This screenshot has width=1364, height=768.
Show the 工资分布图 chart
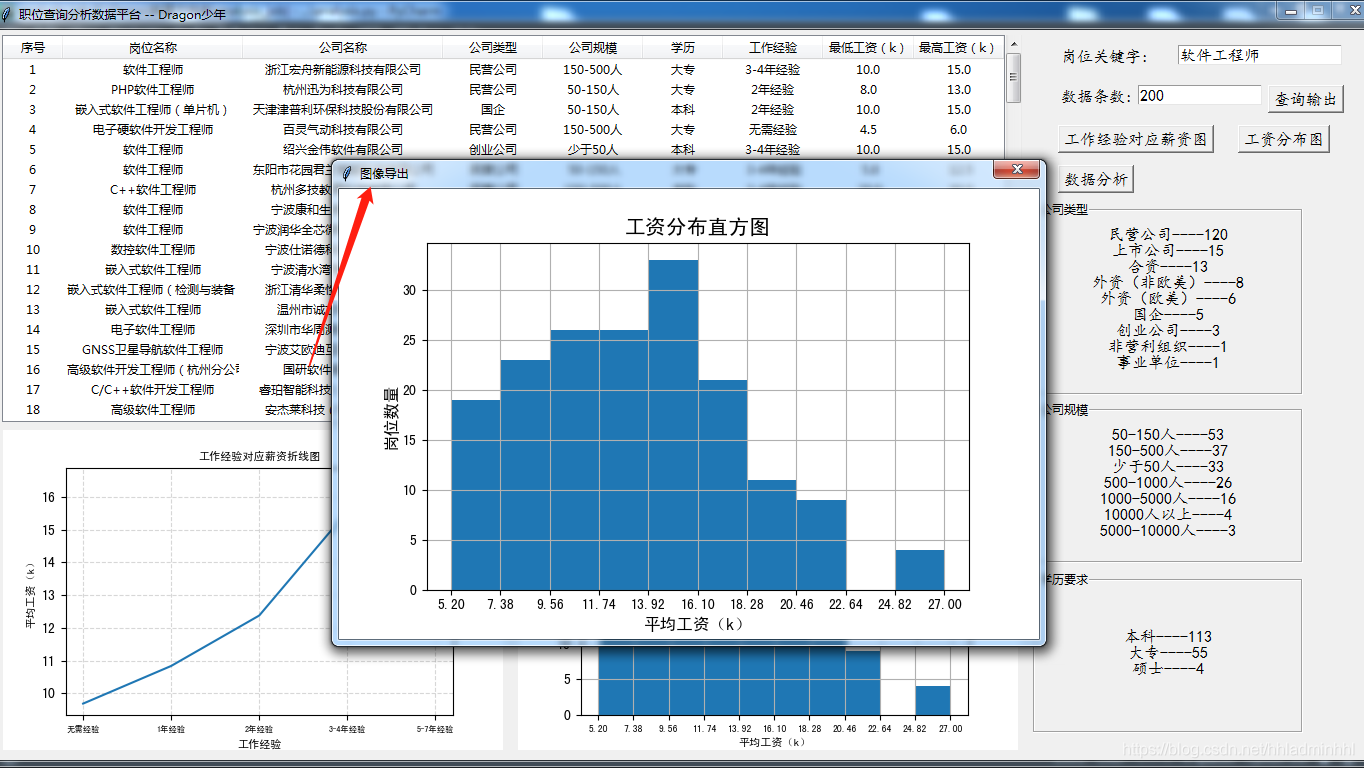[1283, 139]
